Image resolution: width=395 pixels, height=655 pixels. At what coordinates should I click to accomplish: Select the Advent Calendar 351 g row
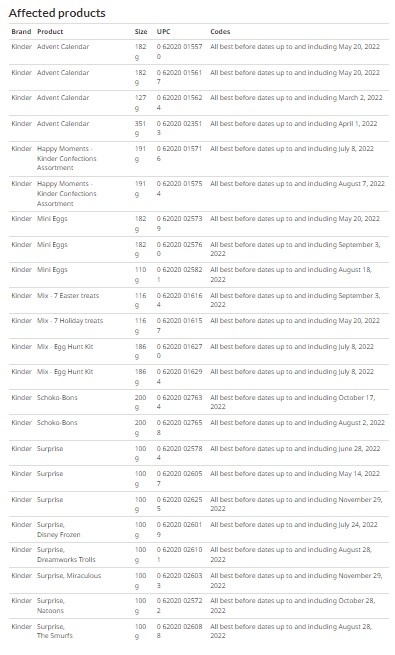coord(199,129)
